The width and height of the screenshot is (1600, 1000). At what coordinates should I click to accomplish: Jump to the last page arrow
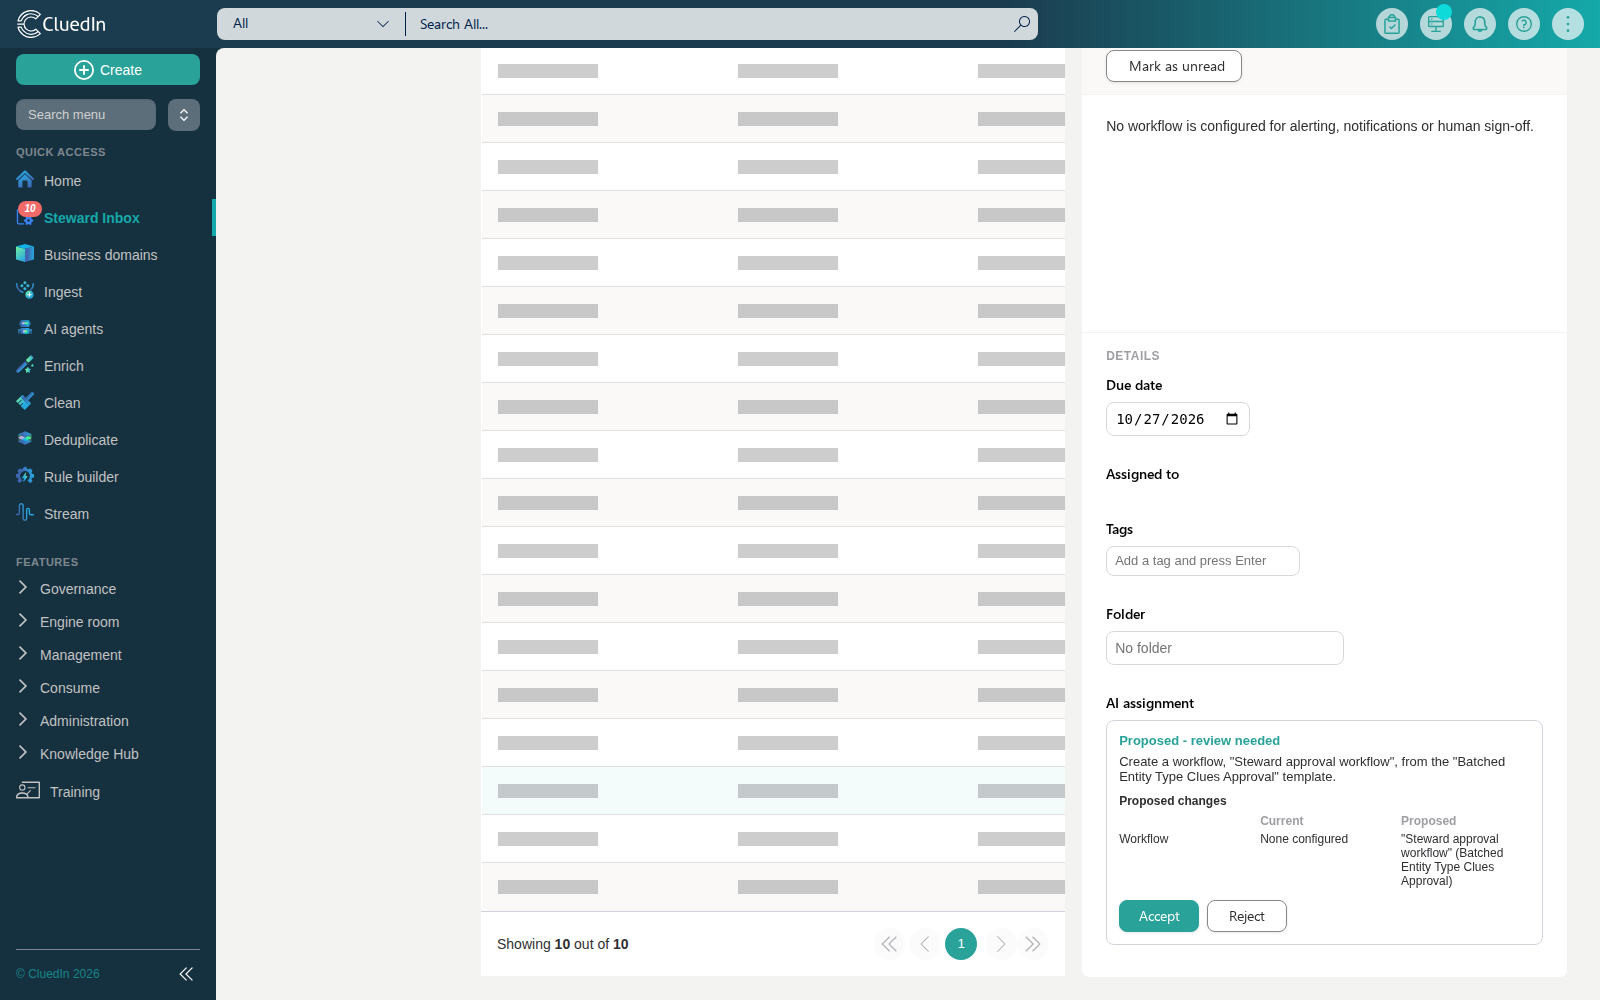point(1033,944)
